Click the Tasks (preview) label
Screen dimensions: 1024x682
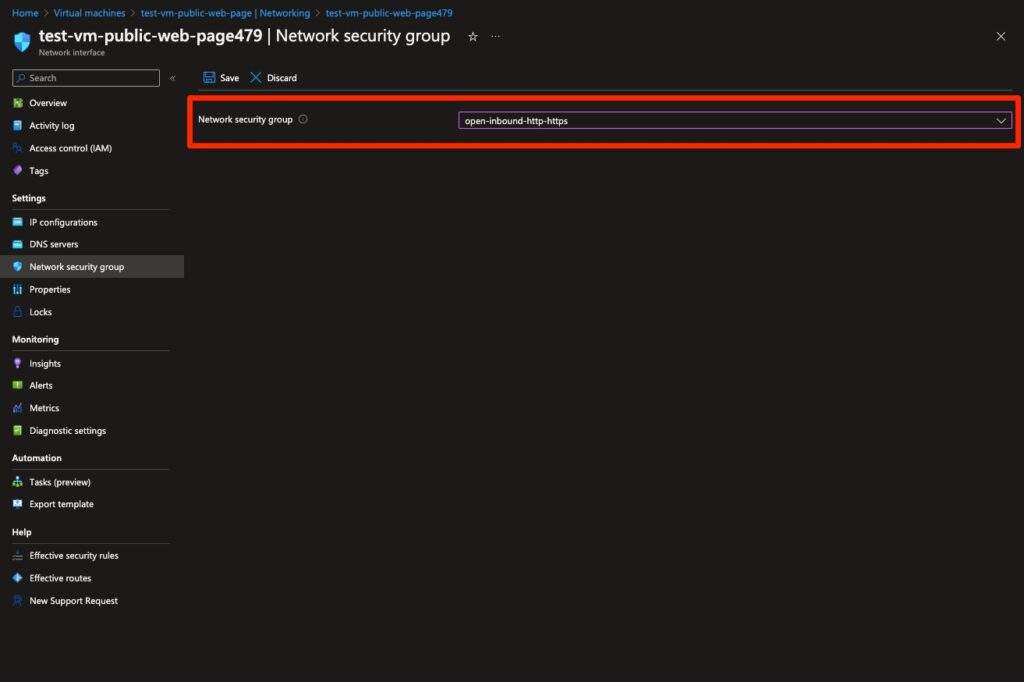tap(60, 482)
